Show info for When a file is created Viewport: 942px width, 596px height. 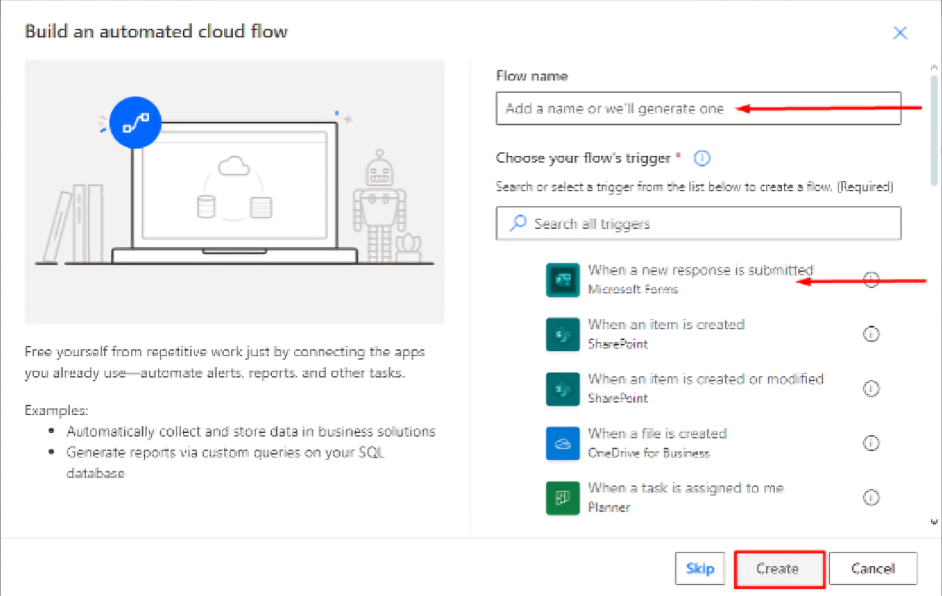click(871, 443)
